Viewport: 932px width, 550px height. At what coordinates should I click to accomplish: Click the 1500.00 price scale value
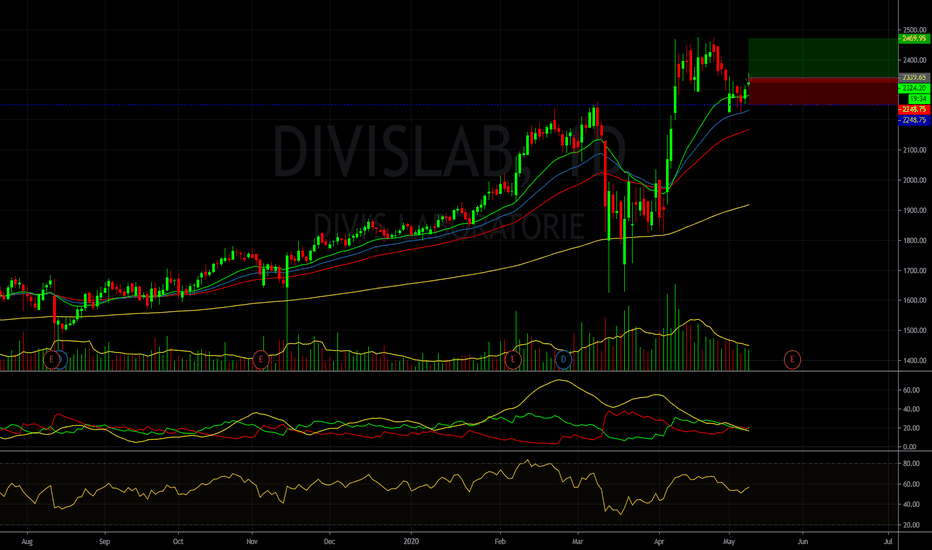915,331
